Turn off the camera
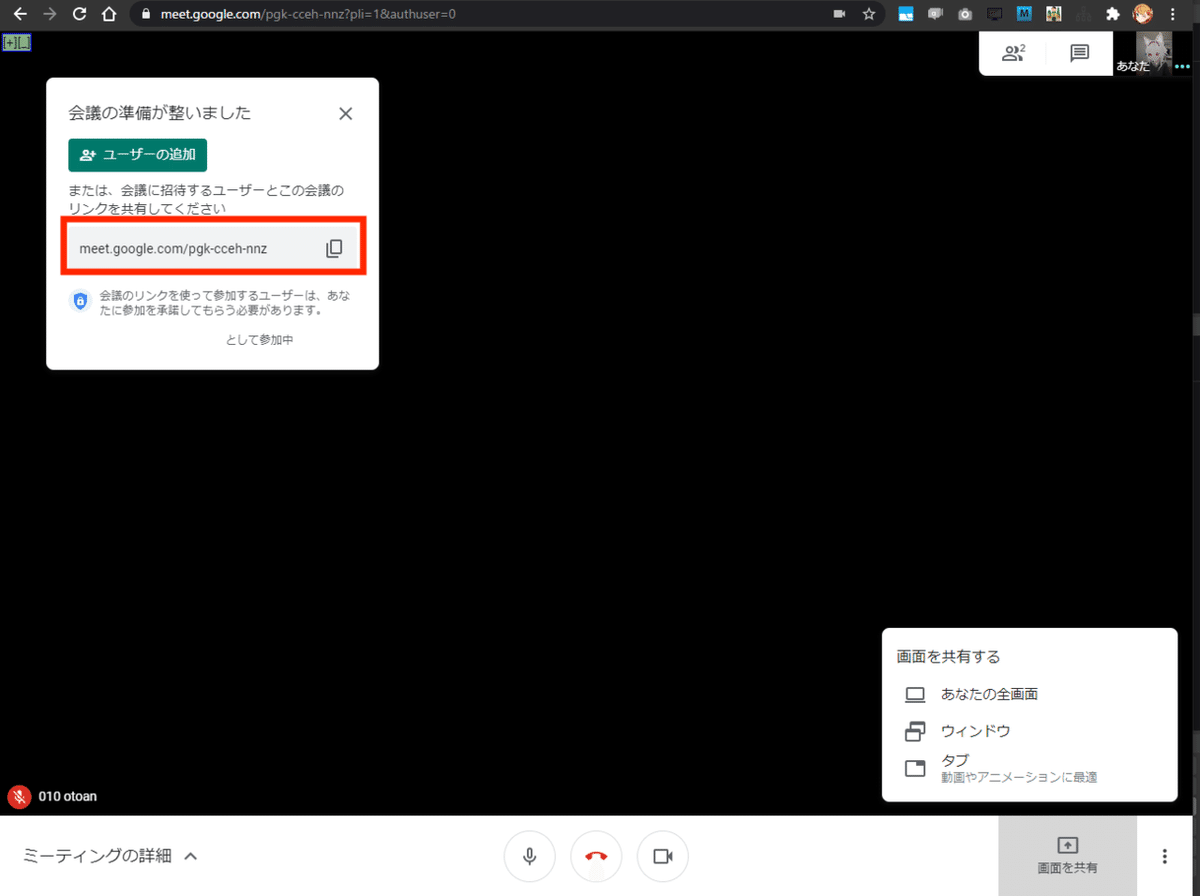This screenshot has height=896, width=1200. pyautogui.click(x=663, y=856)
